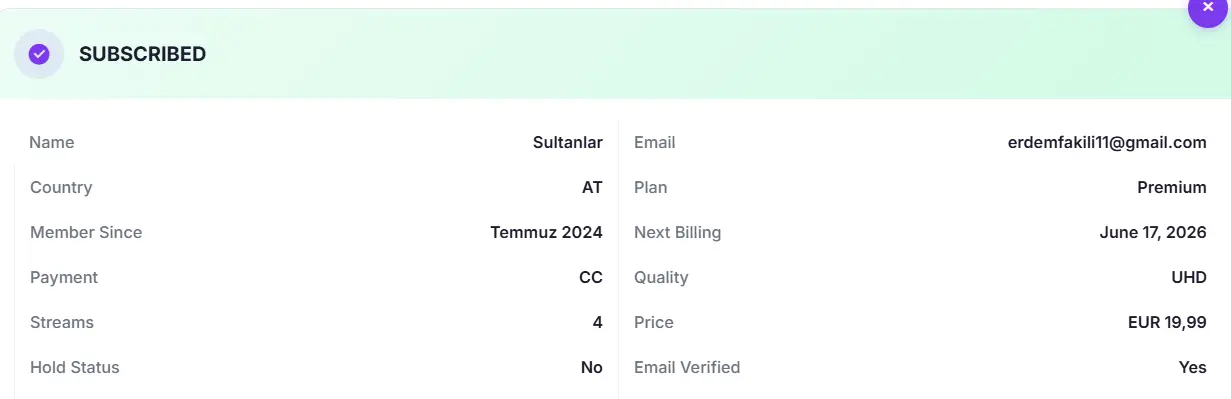Click the purple checkmark subscribed icon
This screenshot has height=399, width=1231.
[39, 54]
